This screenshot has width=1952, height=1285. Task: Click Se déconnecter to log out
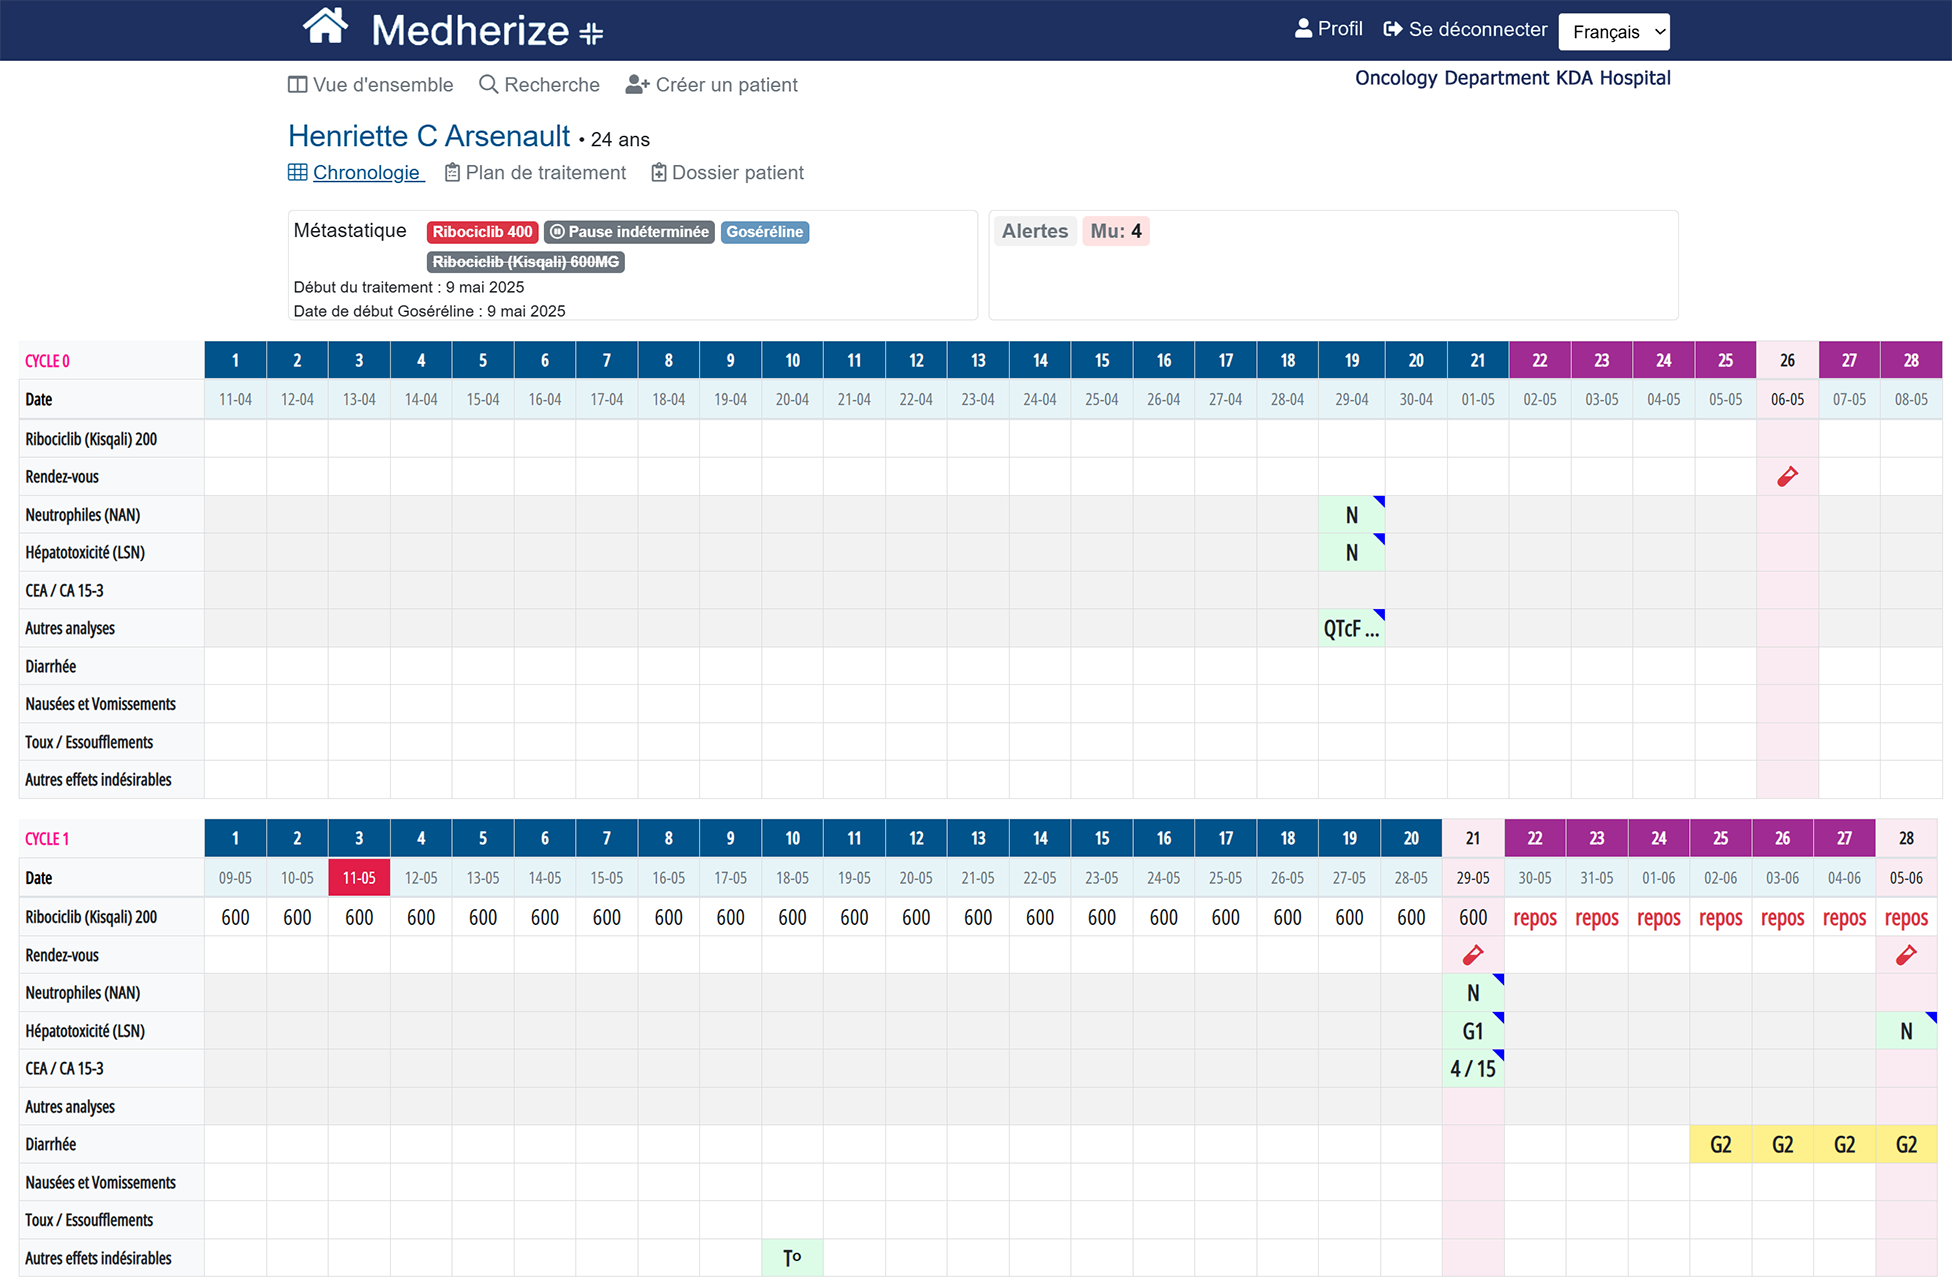[1465, 29]
